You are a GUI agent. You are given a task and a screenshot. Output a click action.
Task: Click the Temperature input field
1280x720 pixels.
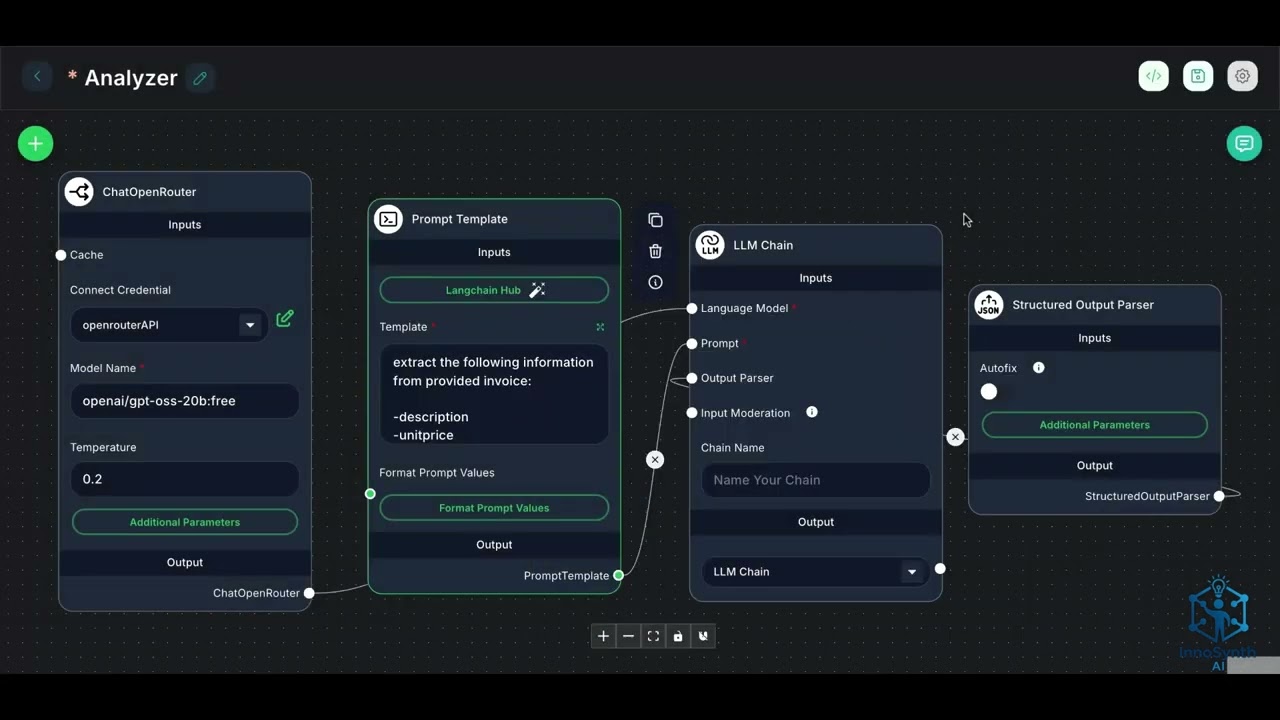tap(185, 479)
